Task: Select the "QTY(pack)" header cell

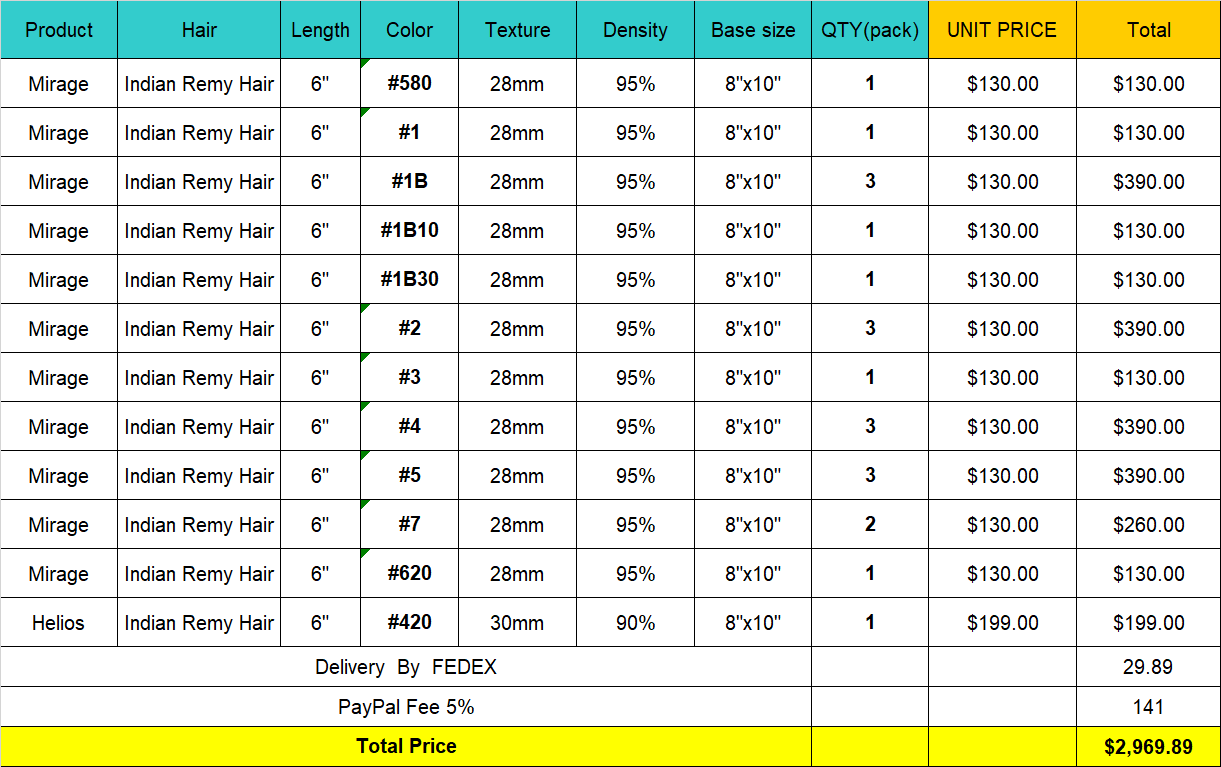Action: point(870,30)
